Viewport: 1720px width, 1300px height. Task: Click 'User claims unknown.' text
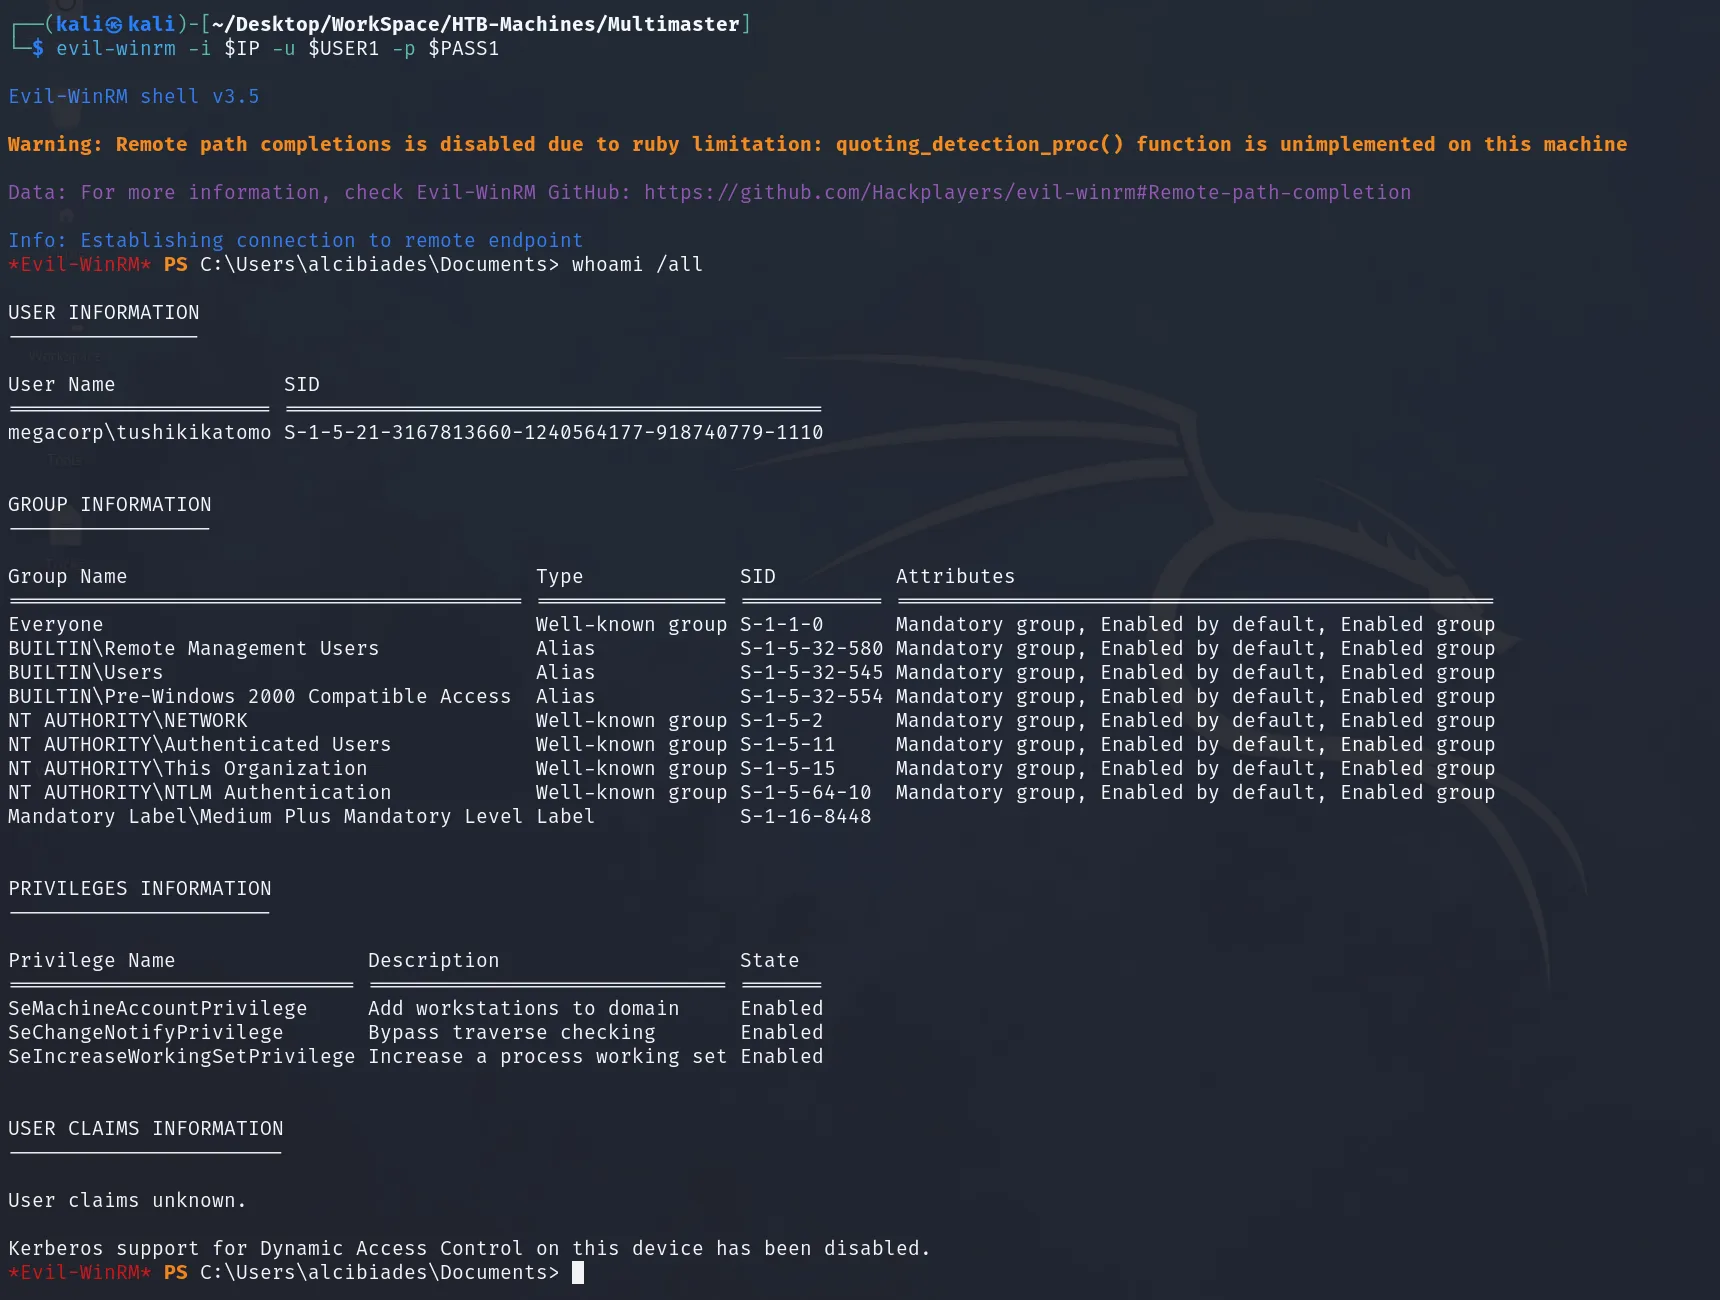pos(128,1200)
